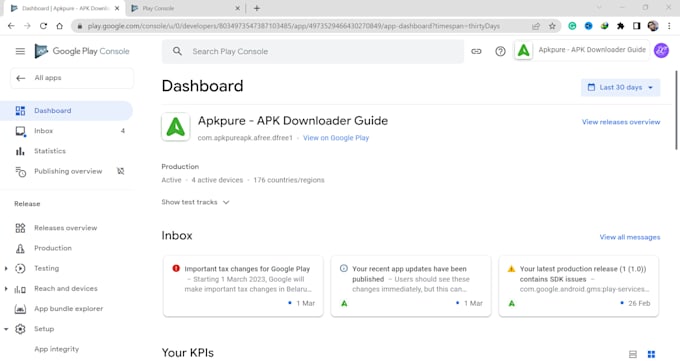Expand the Testing section arrow
Image resolution: width=680 pixels, height=361 pixels.
6,269
